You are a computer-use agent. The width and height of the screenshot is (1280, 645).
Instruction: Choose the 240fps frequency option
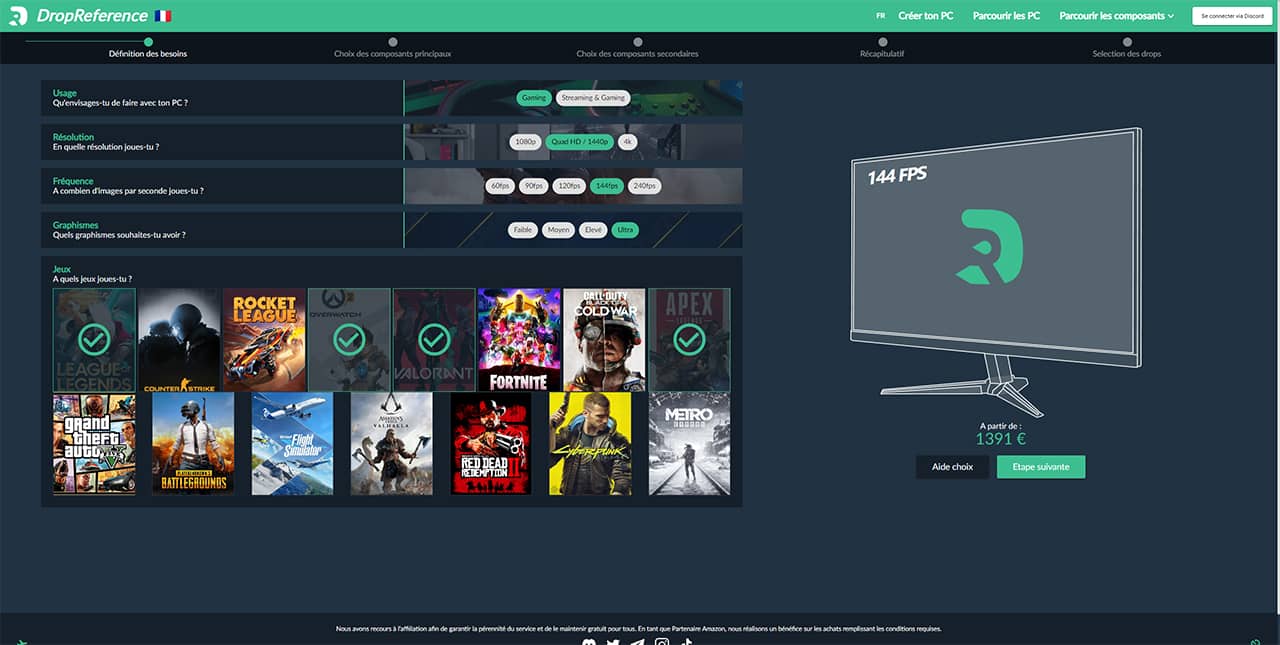[x=644, y=186]
